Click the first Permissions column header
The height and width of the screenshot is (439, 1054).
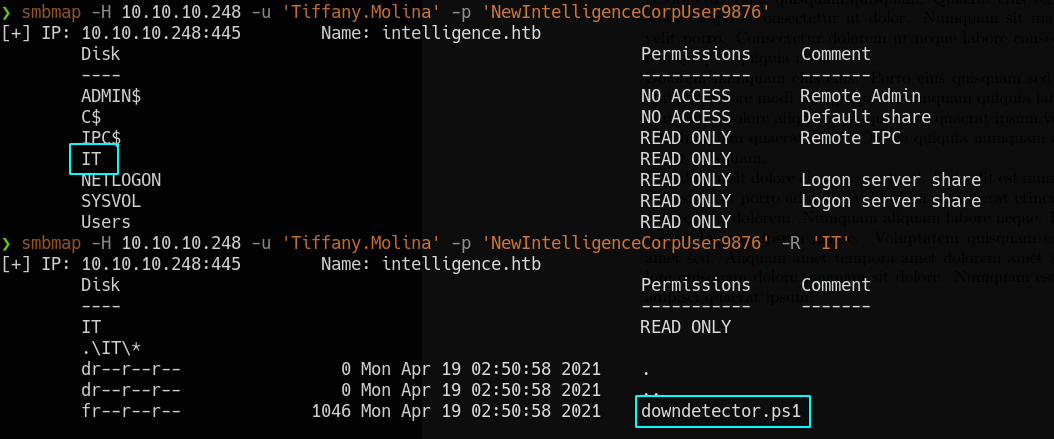[696, 54]
